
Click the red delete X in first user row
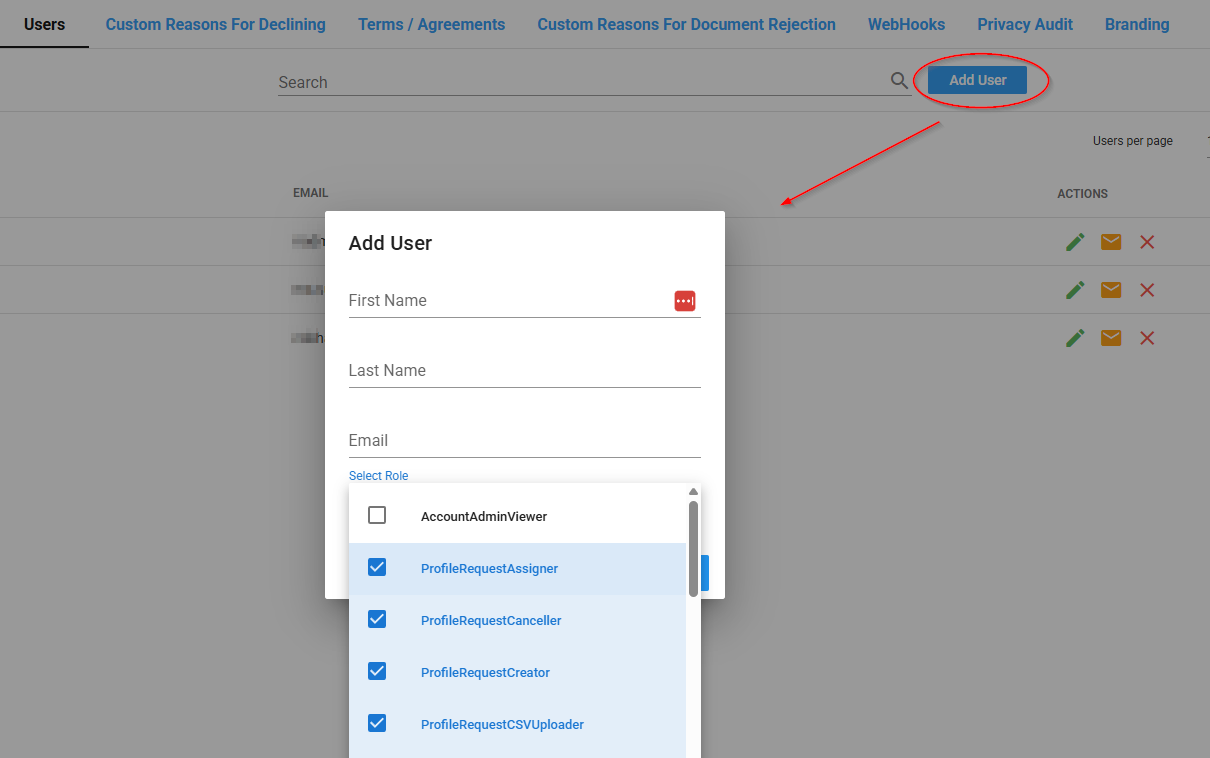click(x=1147, y=242)
